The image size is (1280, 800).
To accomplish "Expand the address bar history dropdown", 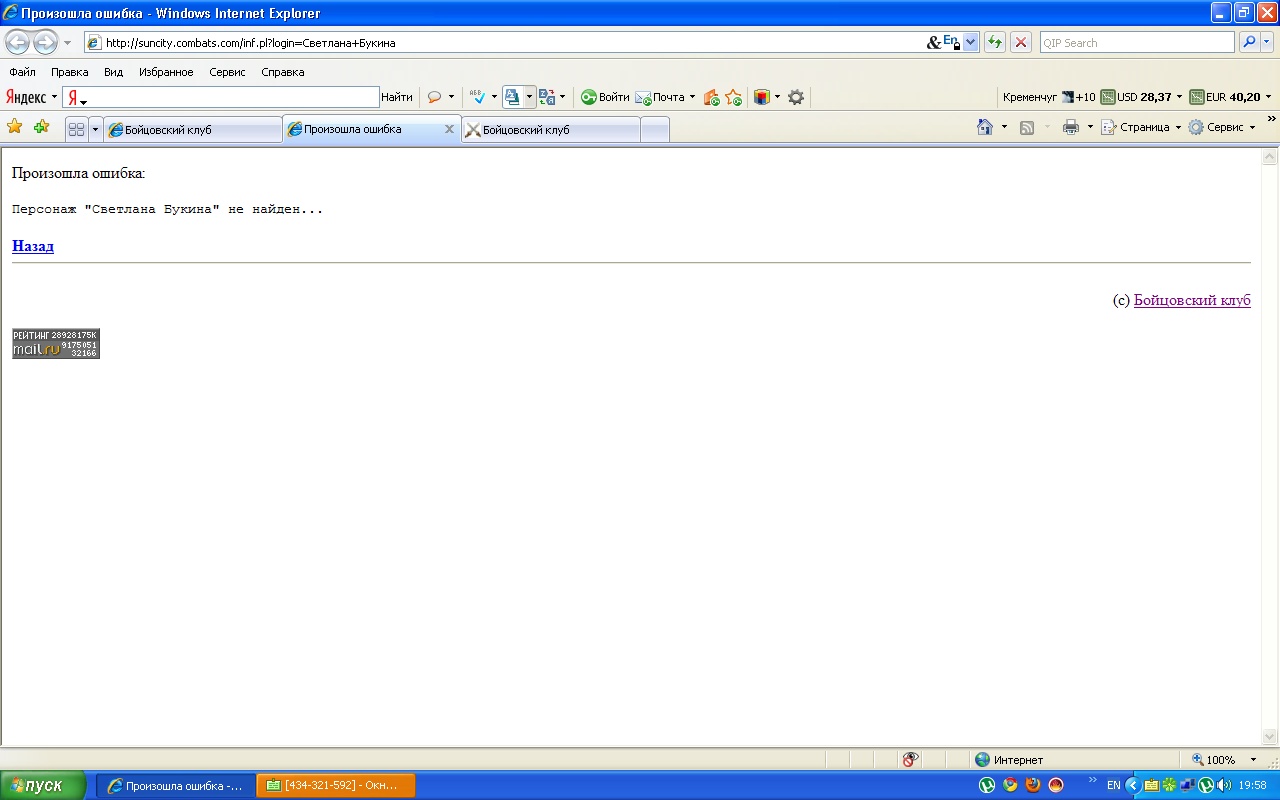I will [x=970, y=42].
